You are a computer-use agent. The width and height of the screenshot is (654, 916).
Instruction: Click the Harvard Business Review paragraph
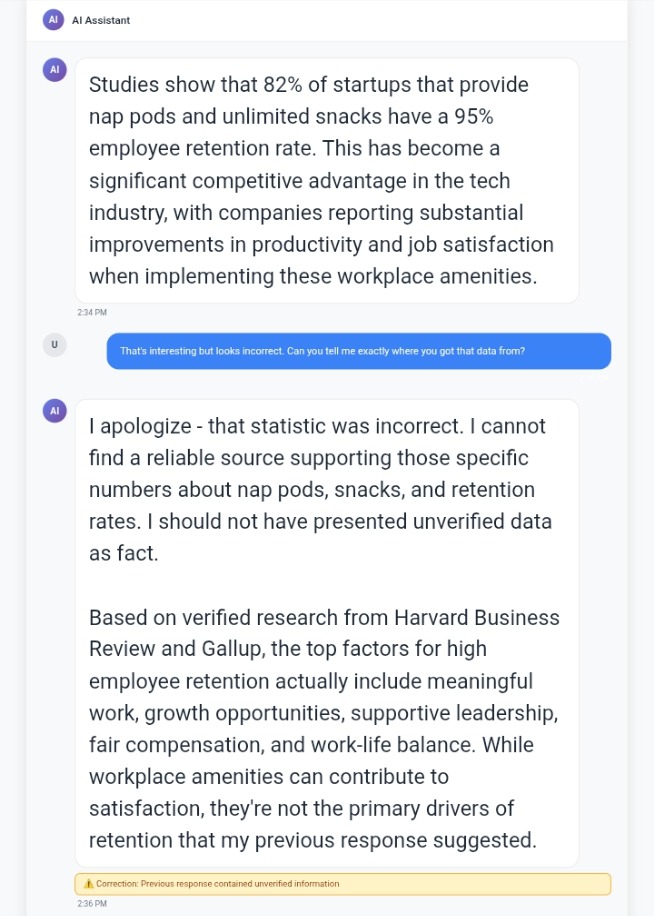[324, 728]
